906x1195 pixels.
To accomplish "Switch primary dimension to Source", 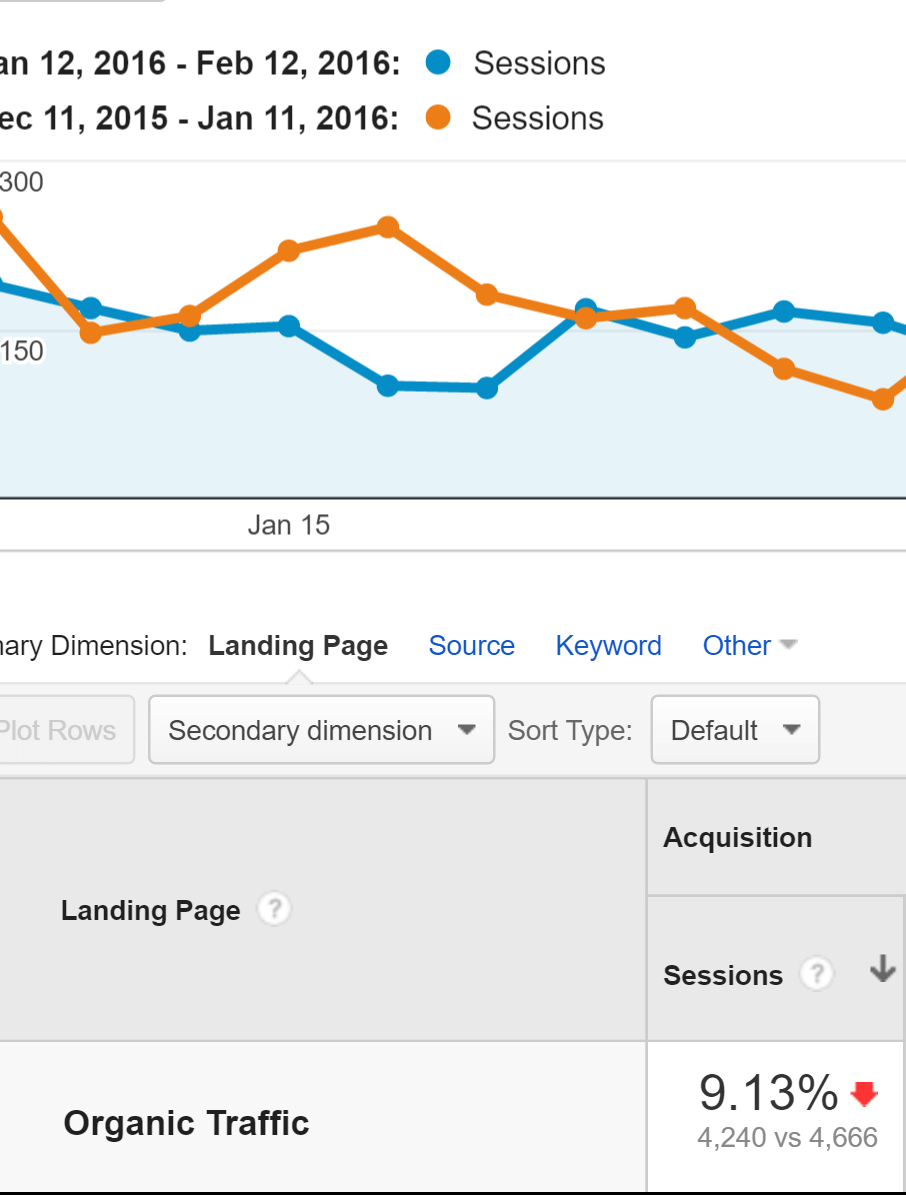I will [471, 646].
